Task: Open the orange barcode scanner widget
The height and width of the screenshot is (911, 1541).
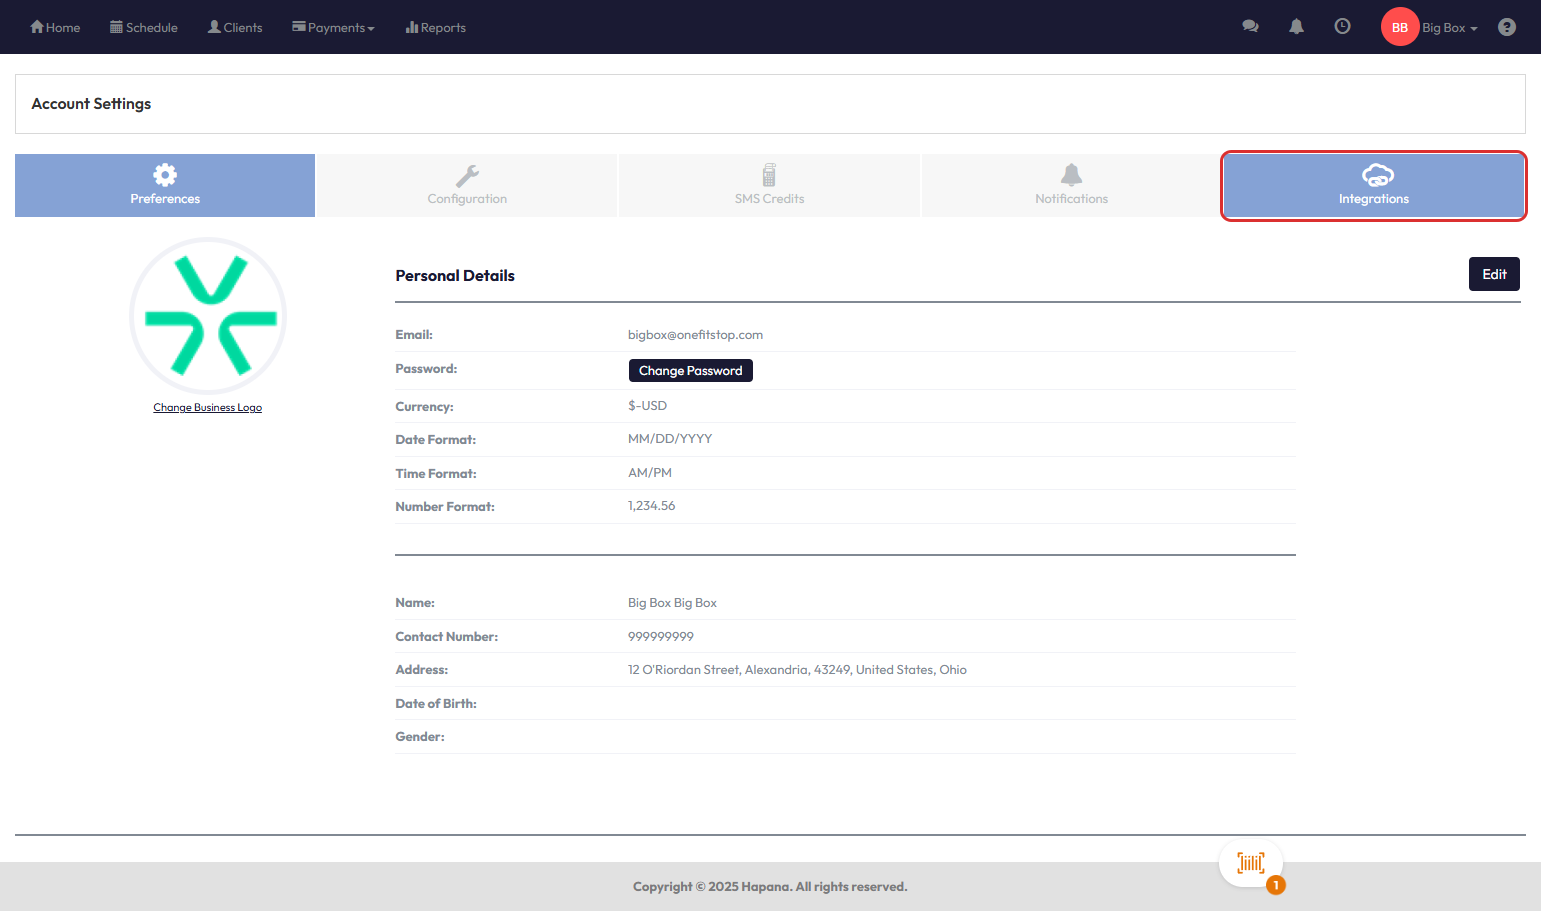Action: [1250, 863]
